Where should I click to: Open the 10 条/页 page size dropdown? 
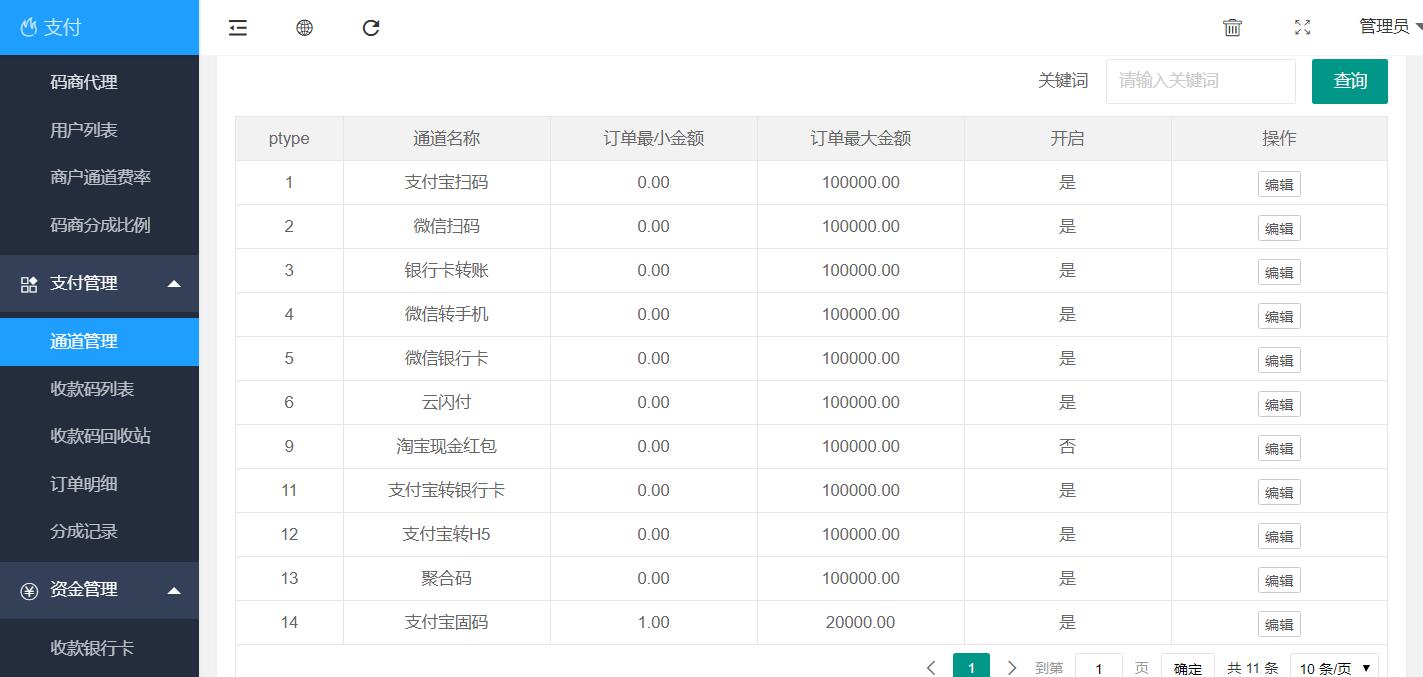coord(1334,667)
